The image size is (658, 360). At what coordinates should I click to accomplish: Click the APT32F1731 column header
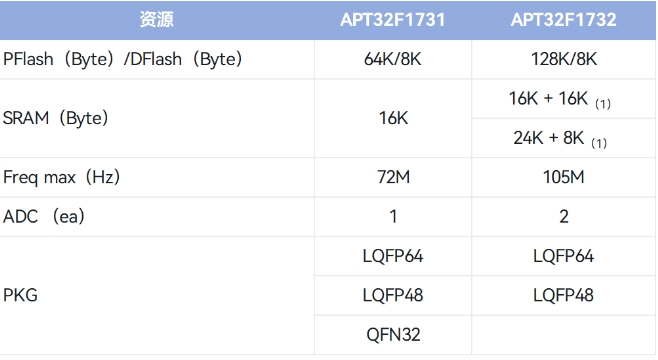tap(393, 20)
